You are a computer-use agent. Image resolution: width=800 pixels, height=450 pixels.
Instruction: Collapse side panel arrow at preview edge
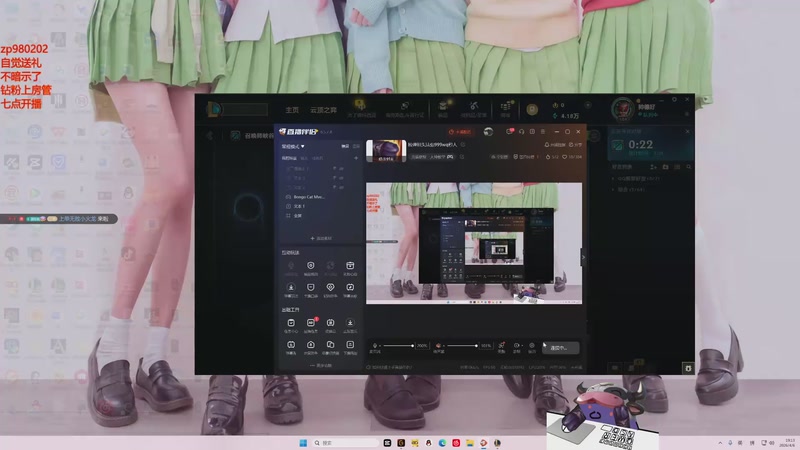(583, 257)
